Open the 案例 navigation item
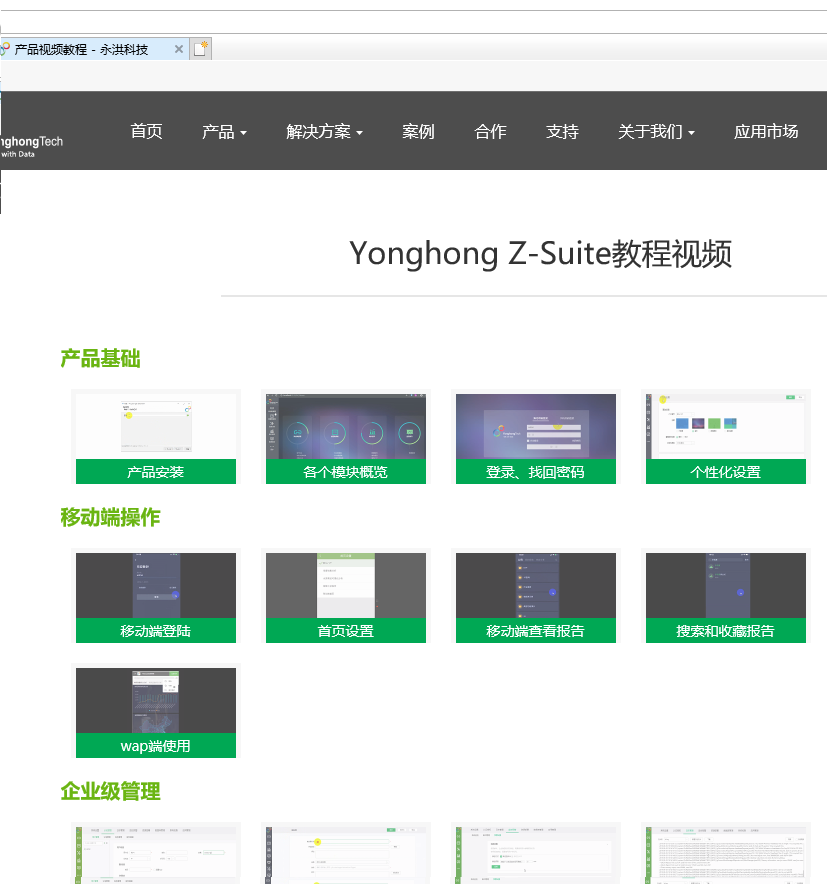The image size is (828, 884). [x=418, y=131]
